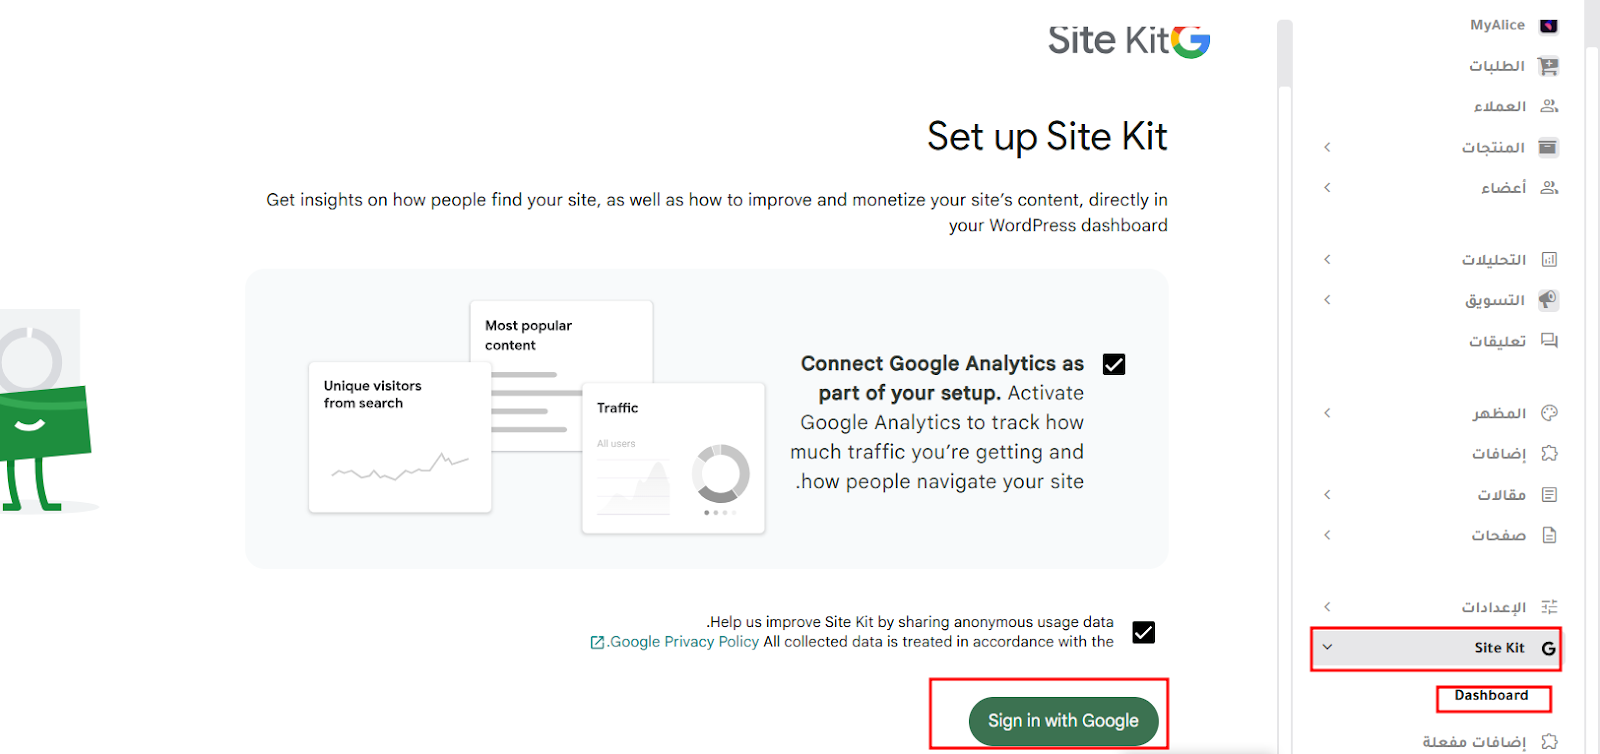Click the Marketing megaphone icon
This screenshot has width=1600, height=754.
pyautogui.click(x=1548, y=300)
